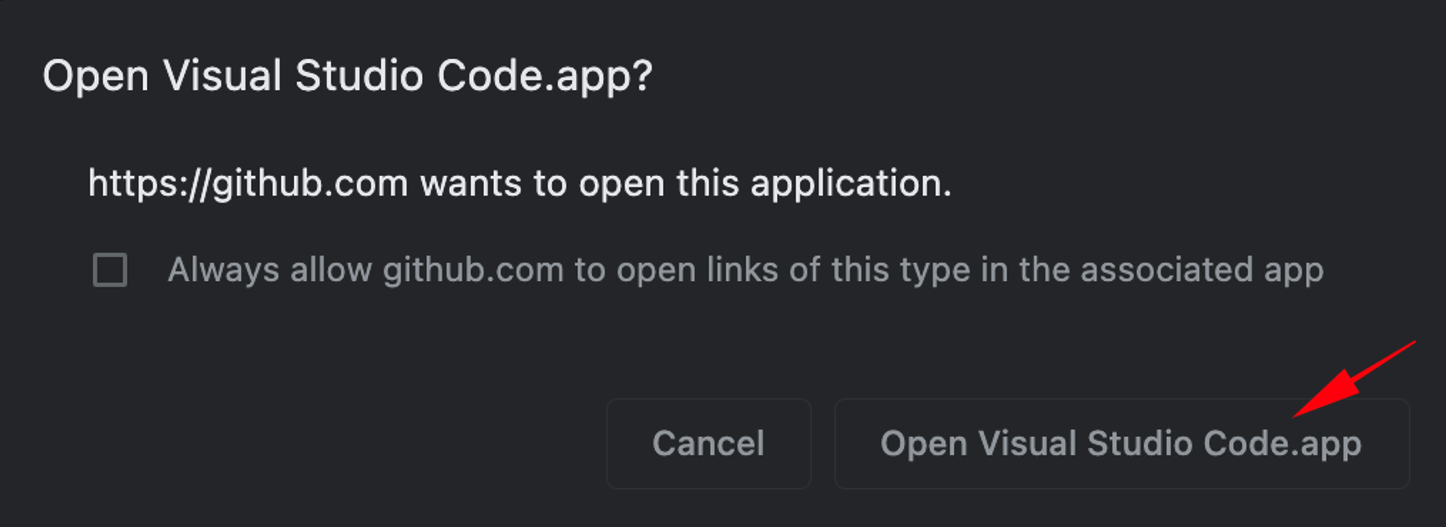The width and height of the screenshot is (1446, 527).
Task: Click the "https://github.com wants to open" message
Action: point(519,183)
